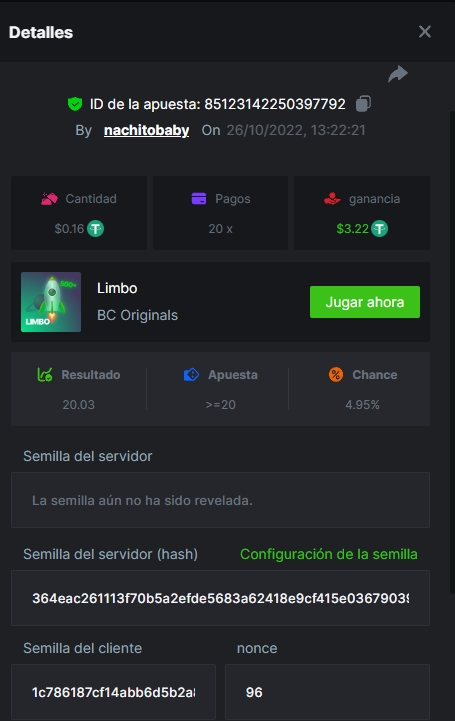Click the Semilla del cliente field

pyautogui.click(x=114, y=692)
